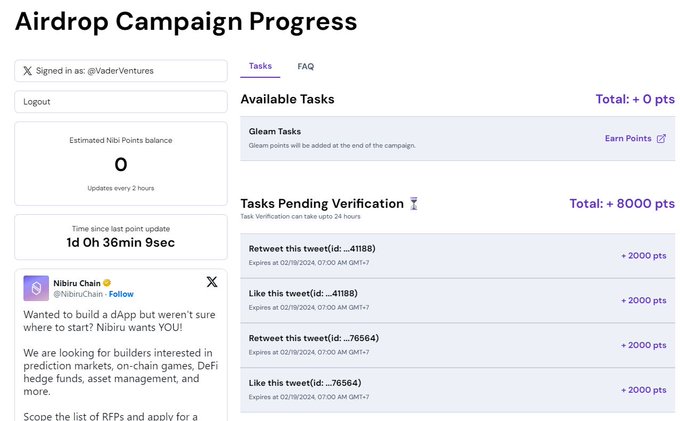Click the hourglass icon beside Tasks Pending Verification
The width and height of the screenshot is (680, 421).
(414, 203)
